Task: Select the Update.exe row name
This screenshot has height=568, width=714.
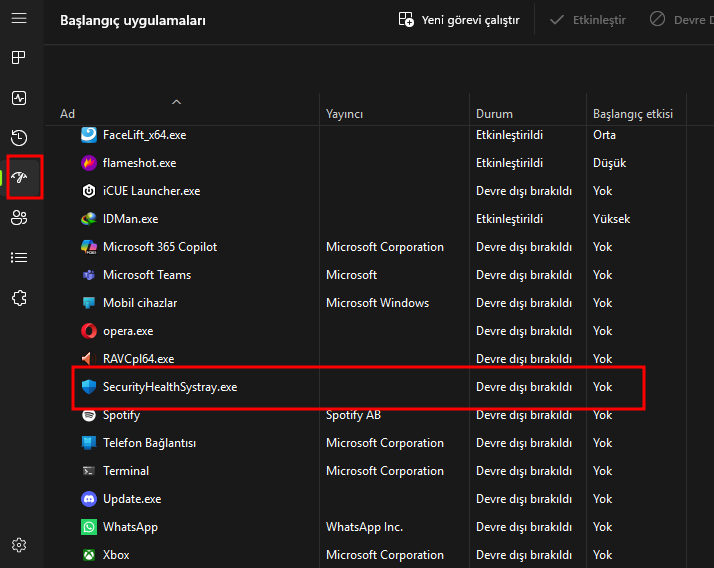Action: (132, 499)
